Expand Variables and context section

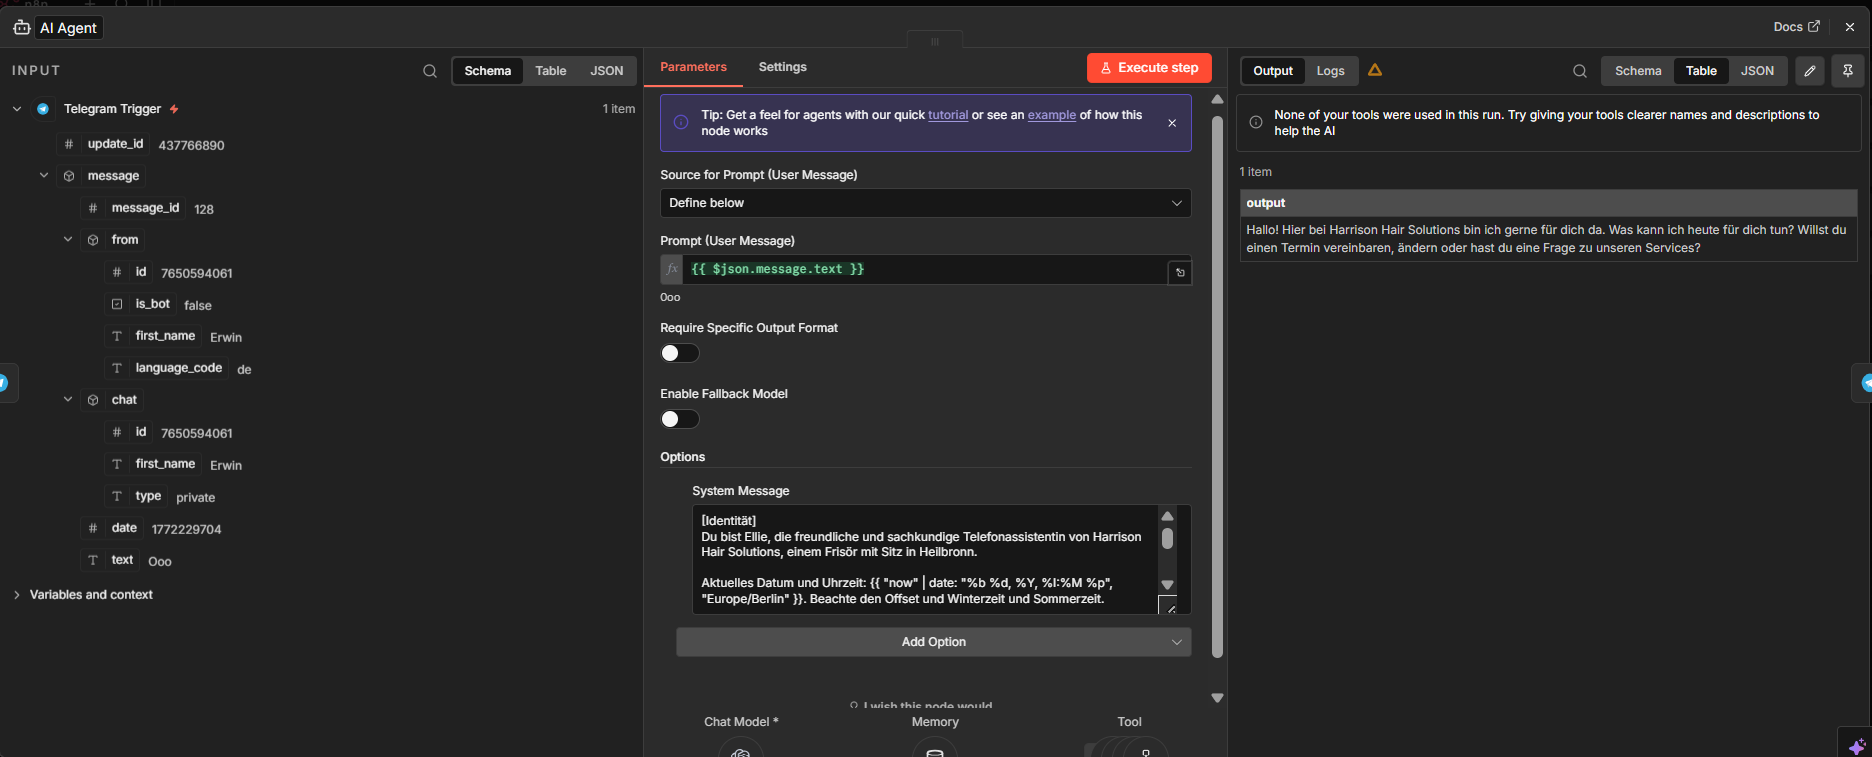click(x=17, y=595)
